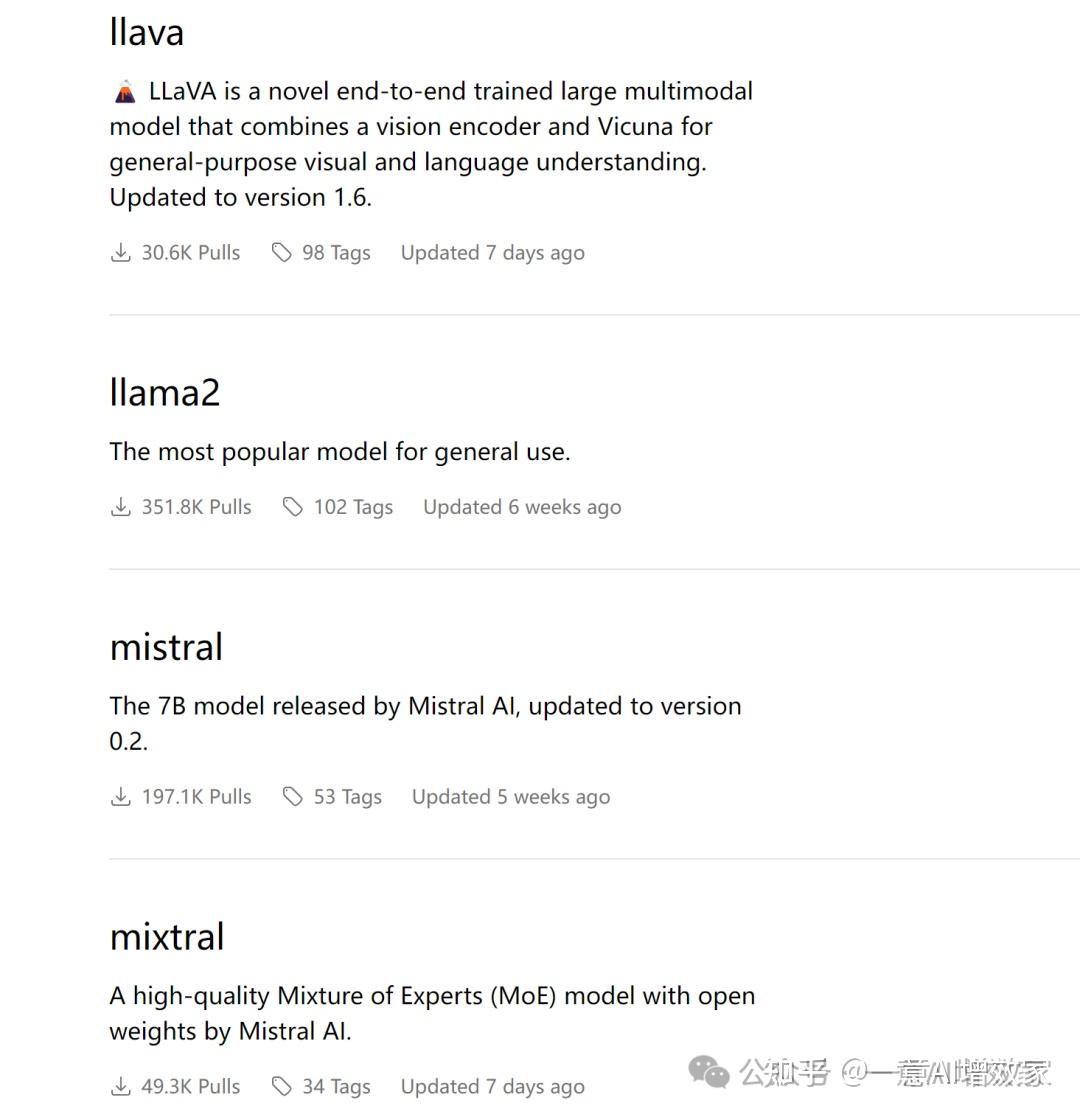The width and height of the screenshot is (1080, 1117).
Task: Click the download icon beside 197.1K Pulls
Action: (120, 797)
